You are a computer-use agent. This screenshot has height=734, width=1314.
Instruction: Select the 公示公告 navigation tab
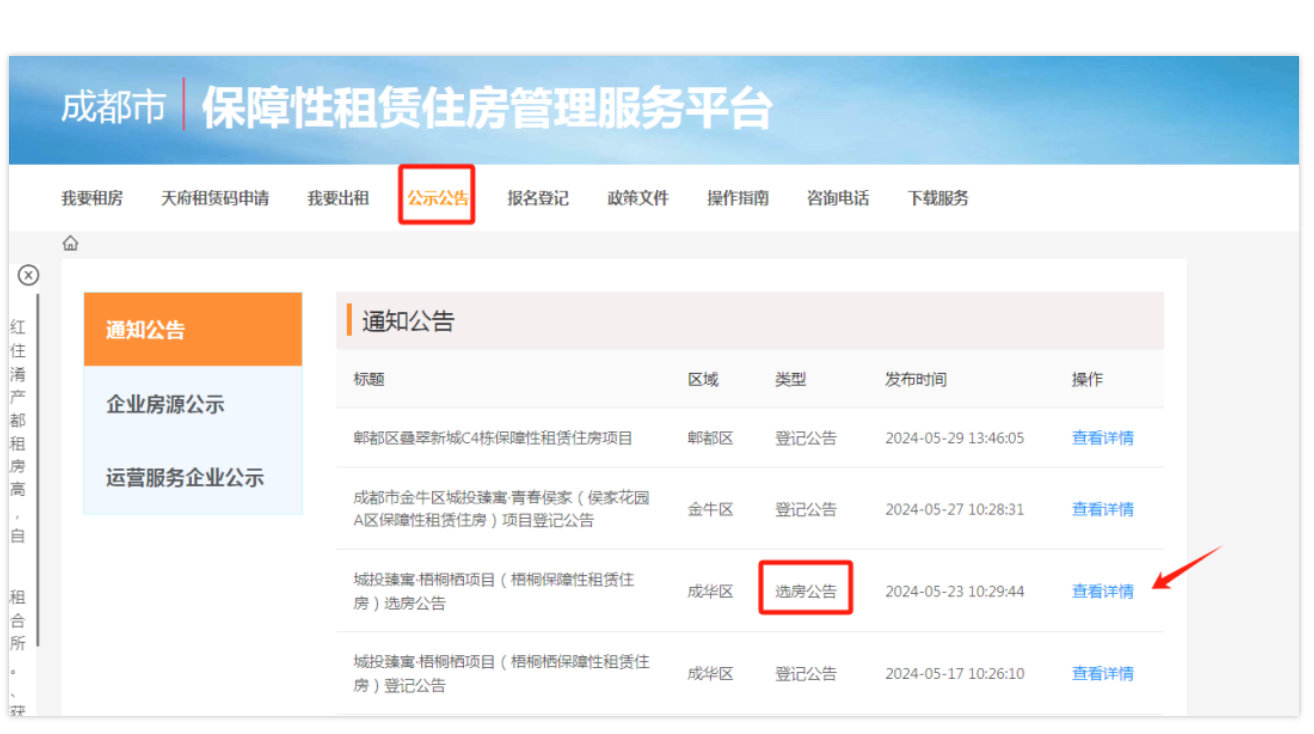(x=437, y=198)
